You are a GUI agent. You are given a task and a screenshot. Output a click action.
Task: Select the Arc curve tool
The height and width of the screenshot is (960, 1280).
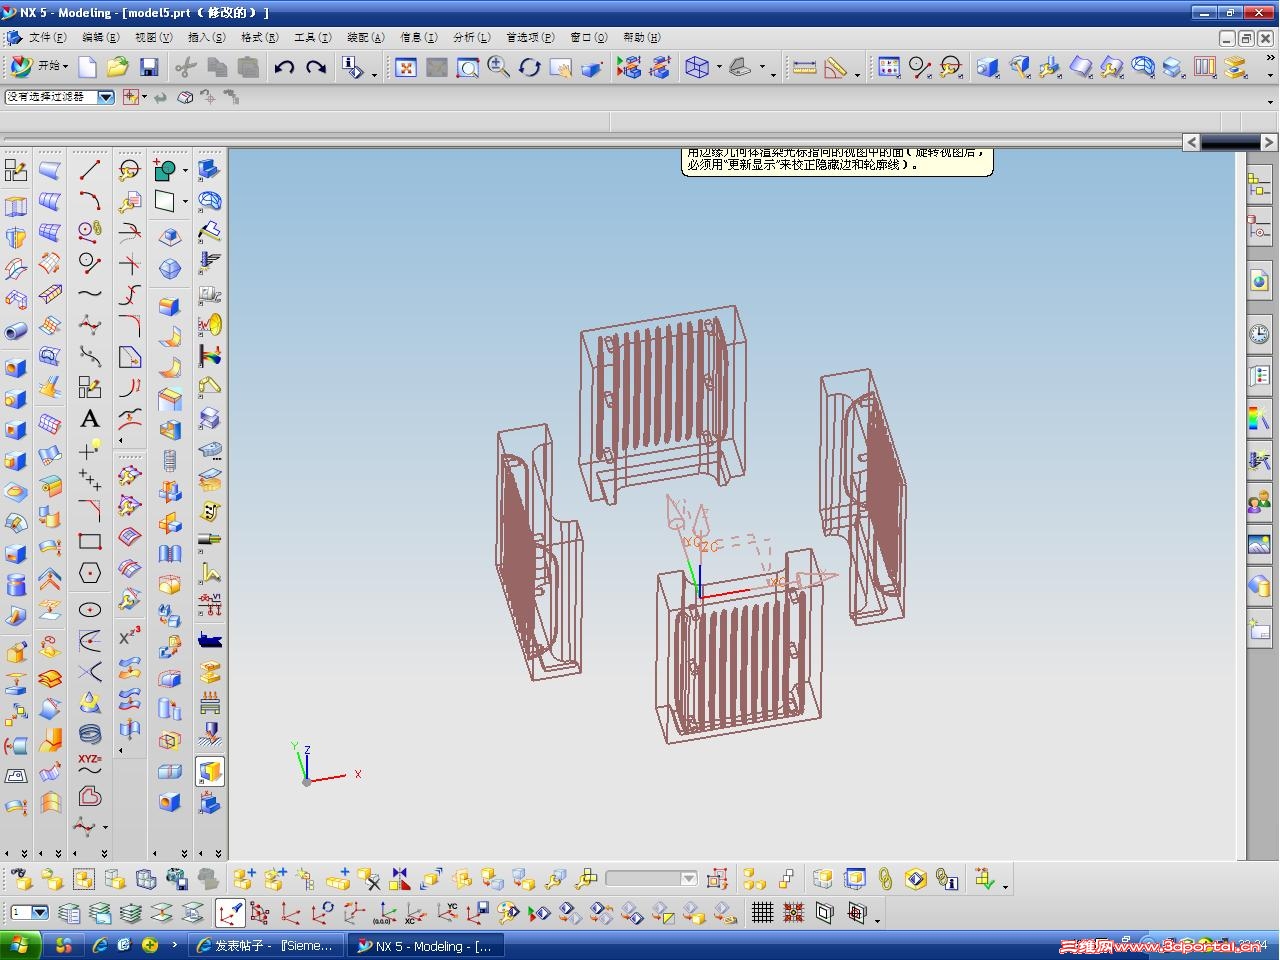click(x=90, y=201)
